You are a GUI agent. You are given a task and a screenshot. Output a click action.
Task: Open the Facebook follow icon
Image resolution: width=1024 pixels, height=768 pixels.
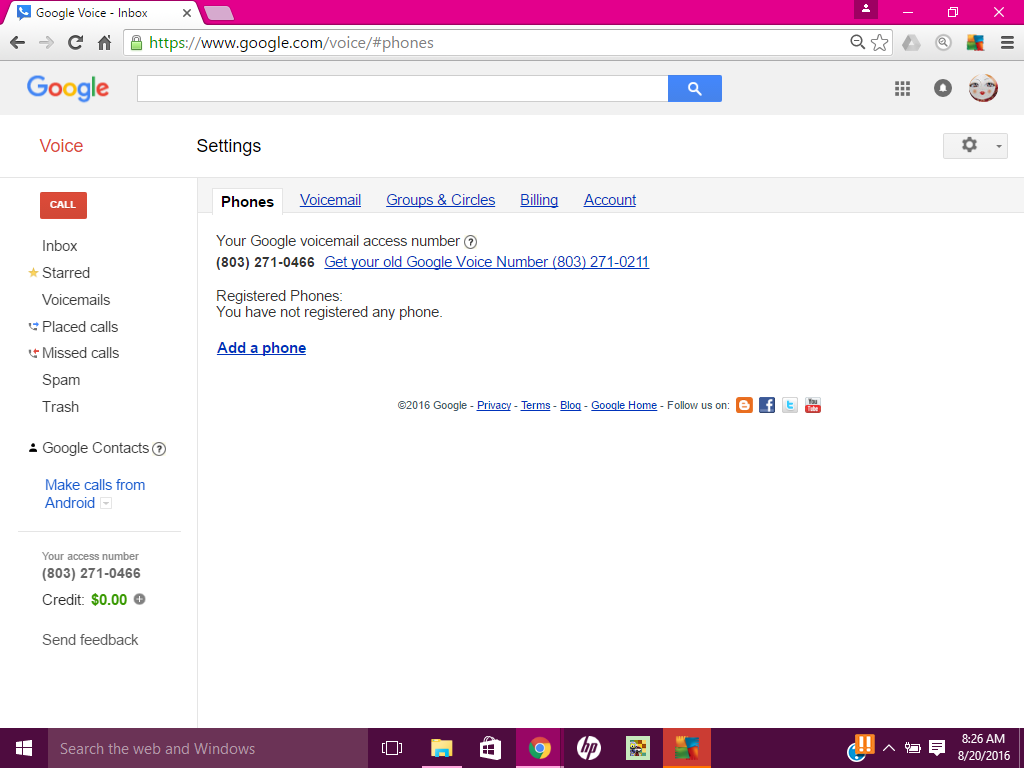pos(767,405)
